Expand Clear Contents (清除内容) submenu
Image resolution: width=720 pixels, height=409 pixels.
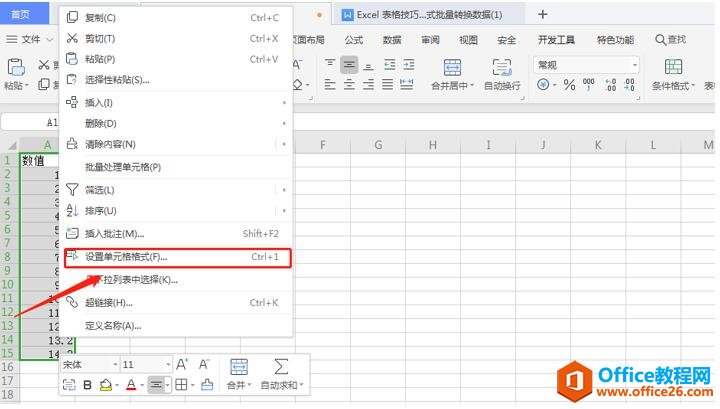tap(176, 144)
